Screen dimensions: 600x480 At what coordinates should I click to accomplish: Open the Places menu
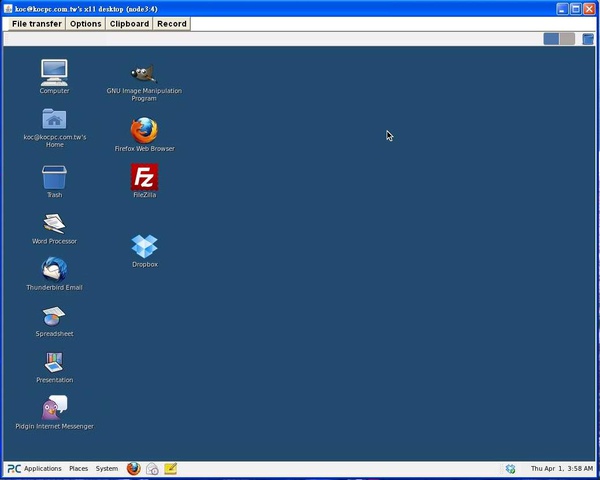[78, 468]
